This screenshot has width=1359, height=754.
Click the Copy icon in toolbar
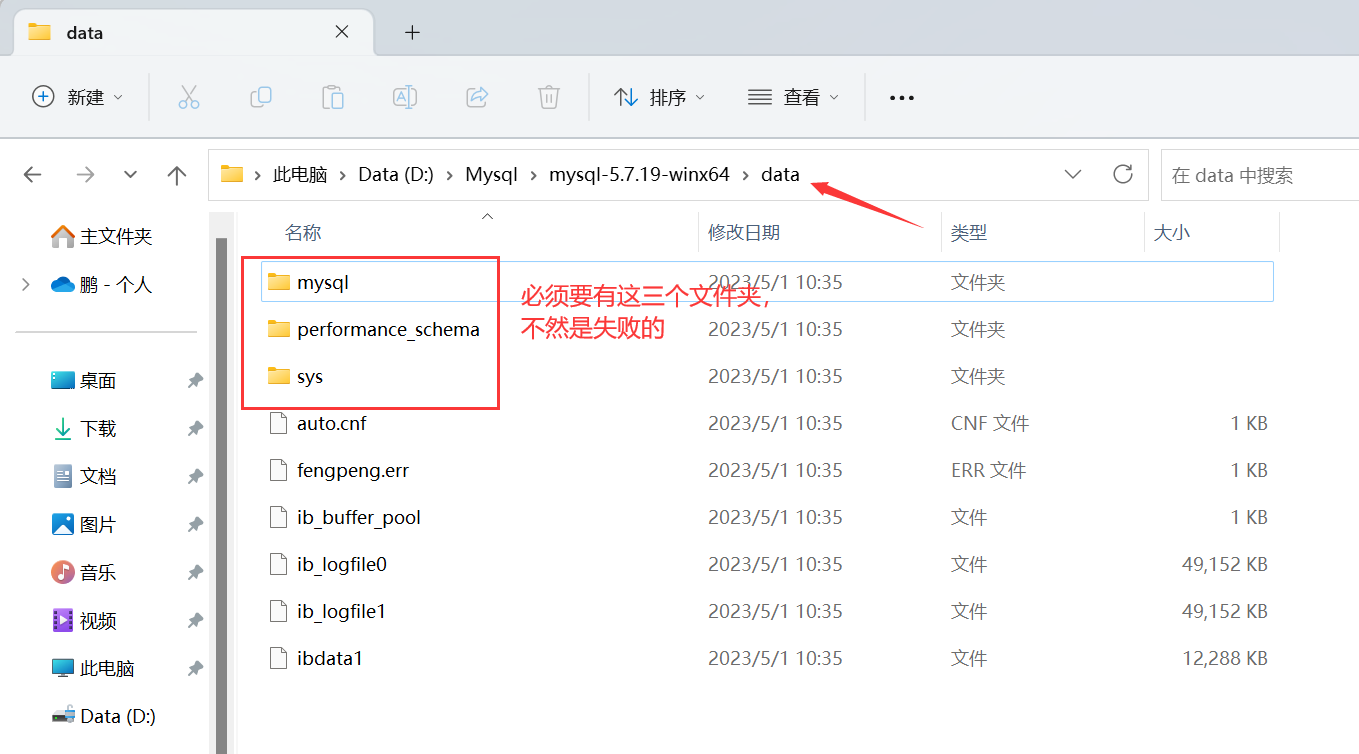[x=260, y=97]
